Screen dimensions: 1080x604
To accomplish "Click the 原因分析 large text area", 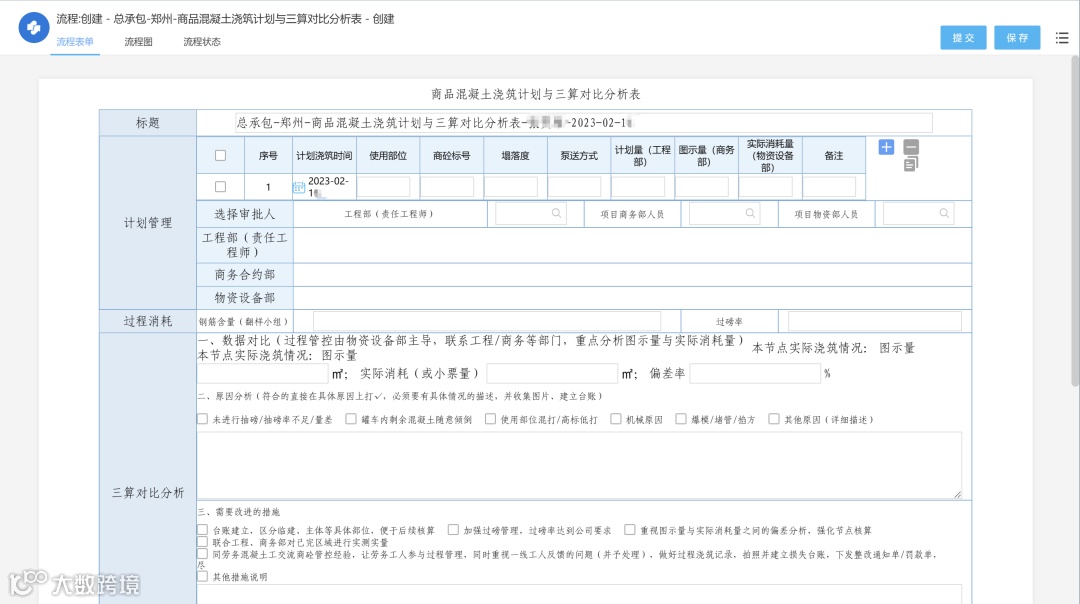I will (x=579, y=466).
